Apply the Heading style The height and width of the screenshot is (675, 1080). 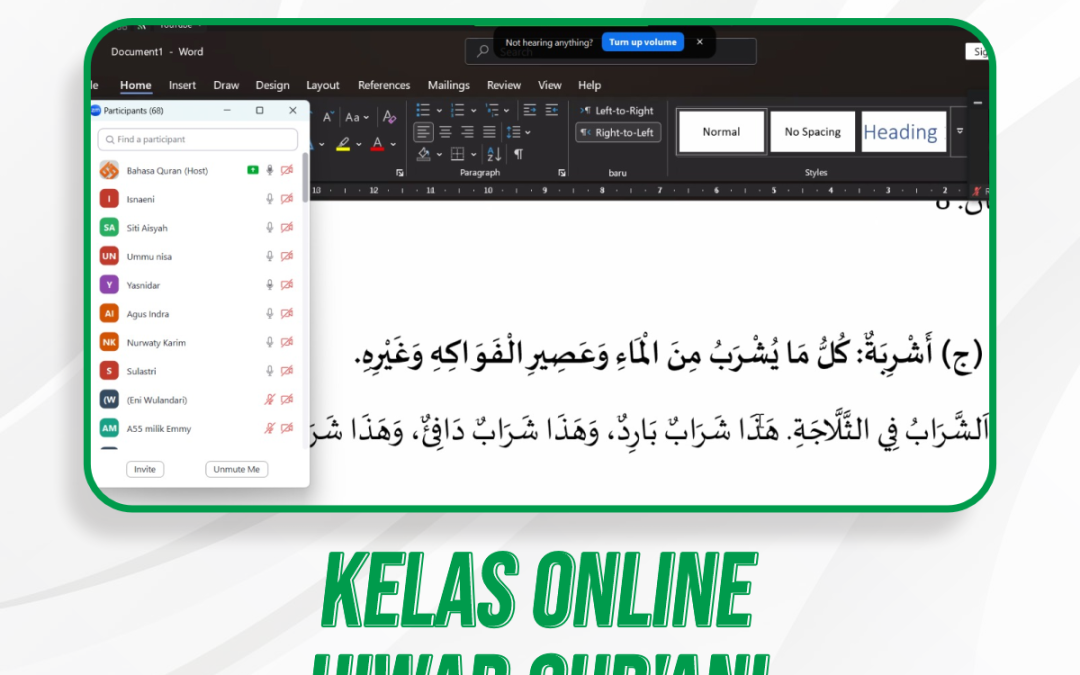[904, 132]
